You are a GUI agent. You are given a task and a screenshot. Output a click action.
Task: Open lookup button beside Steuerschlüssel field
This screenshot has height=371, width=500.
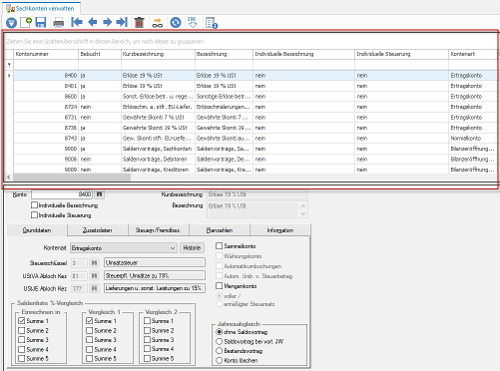click(94, 263)
